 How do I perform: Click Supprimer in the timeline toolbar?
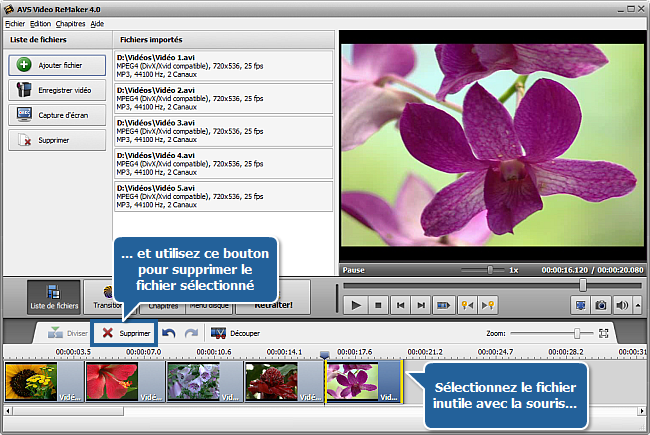(125, 332)
